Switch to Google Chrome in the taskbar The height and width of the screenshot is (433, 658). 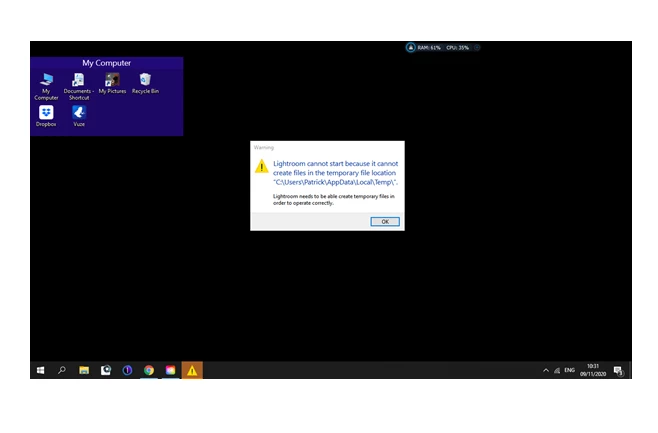coord(149,370)
